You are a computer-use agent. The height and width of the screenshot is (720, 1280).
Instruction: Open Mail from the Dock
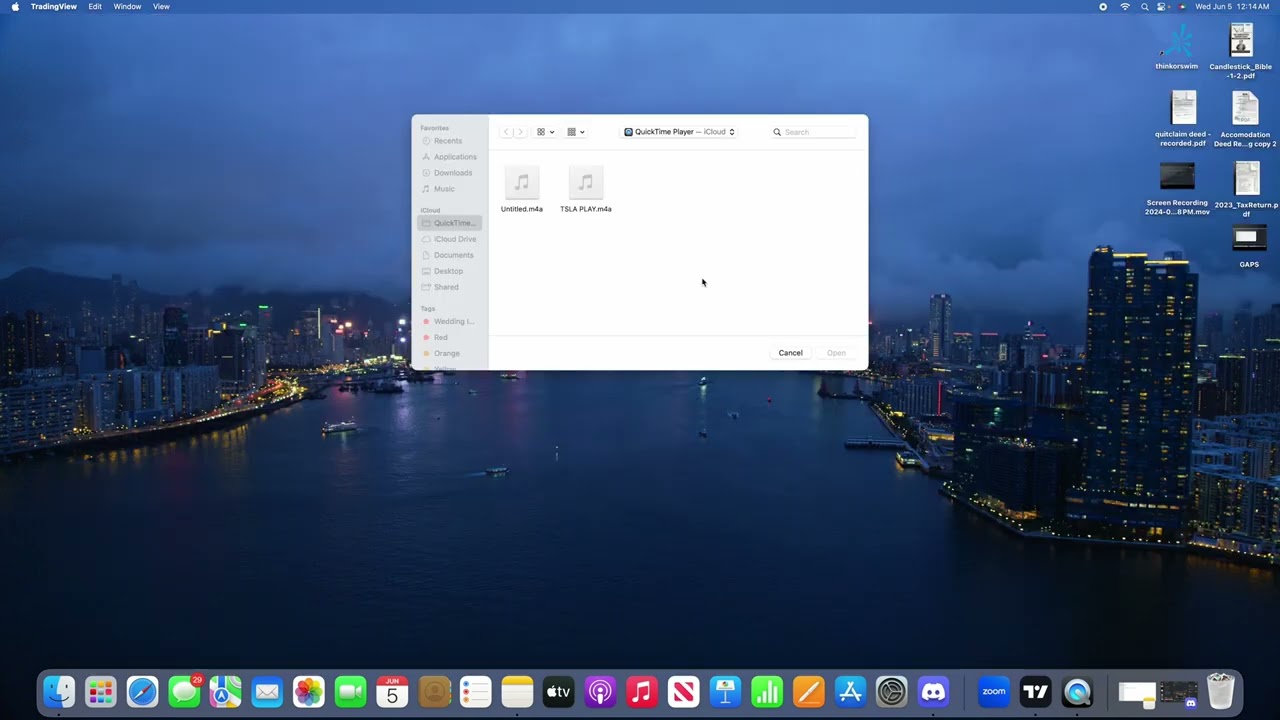pyautogui.click(x=267, y=691)
